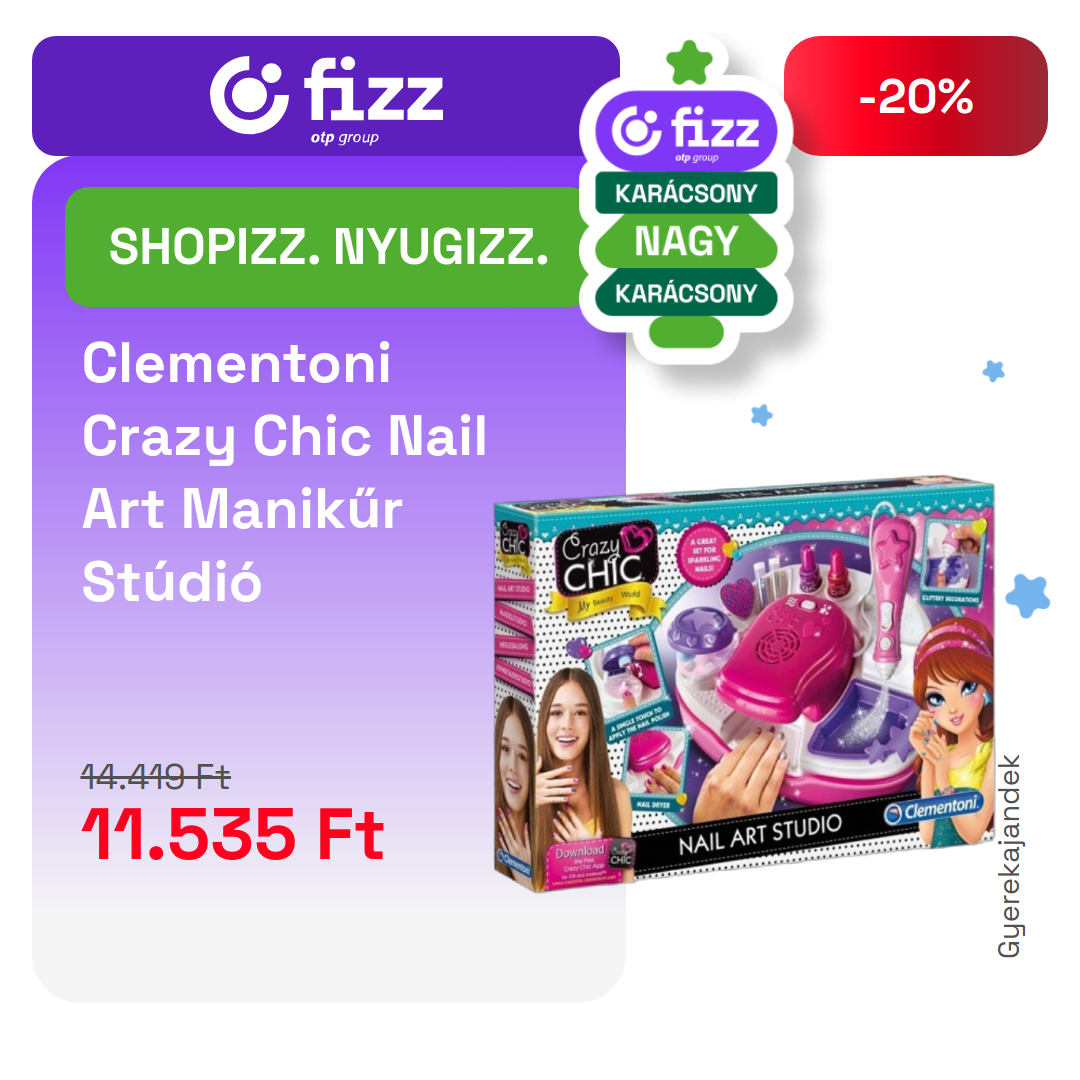Click the bottom KARÁCSONY tree label

(x=686, y=293)
